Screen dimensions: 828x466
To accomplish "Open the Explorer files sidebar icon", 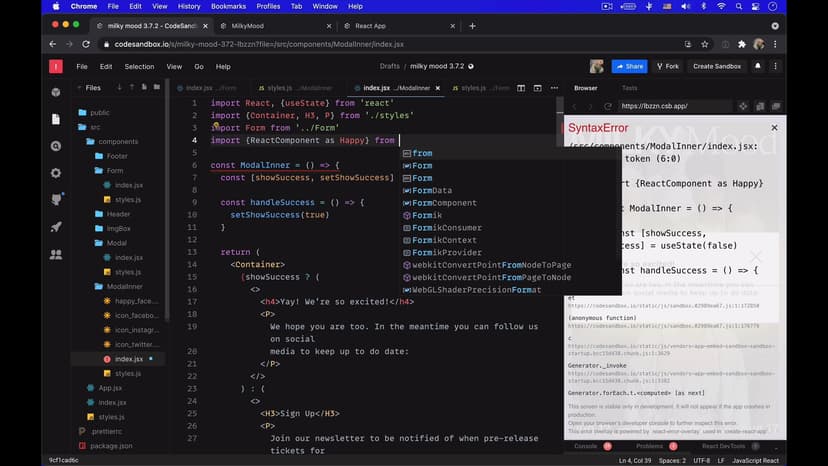I will click(x=56, y=118).
